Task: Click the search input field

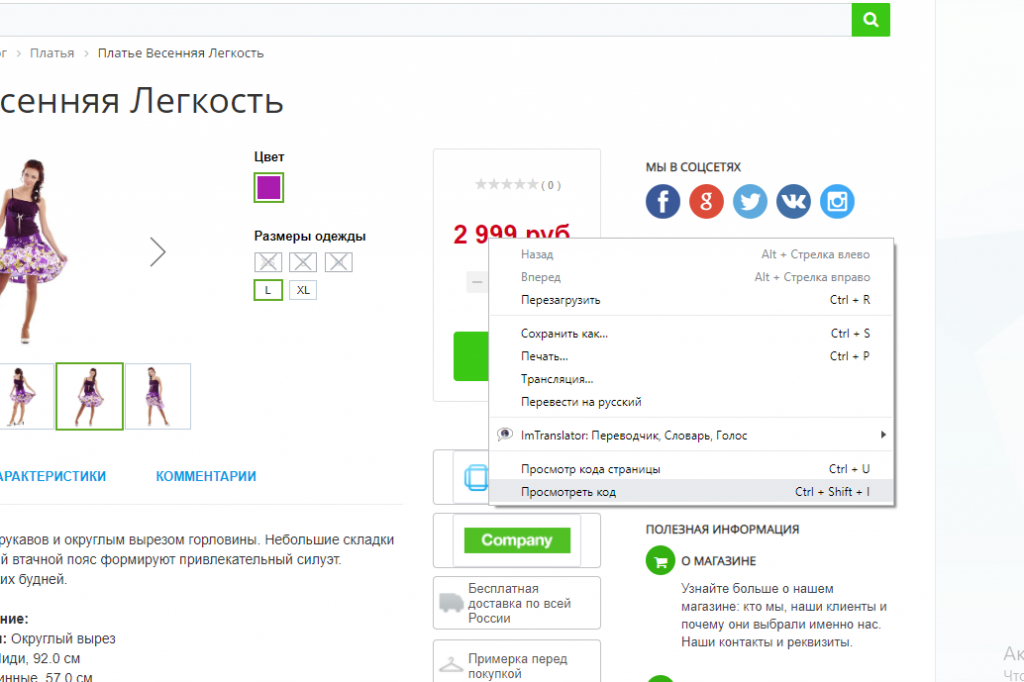Action: click(x=424, y=20)
